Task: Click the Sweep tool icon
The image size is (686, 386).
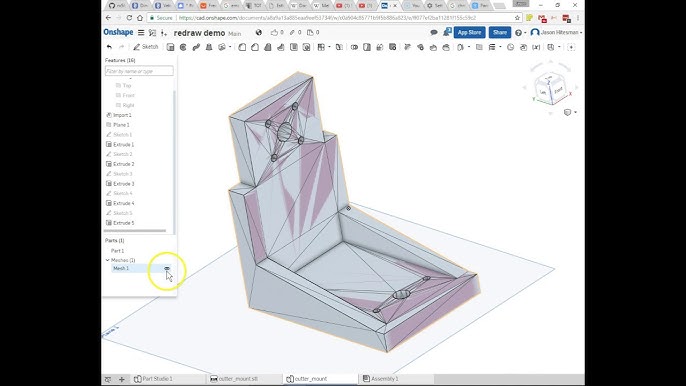Action: (196, 47)
